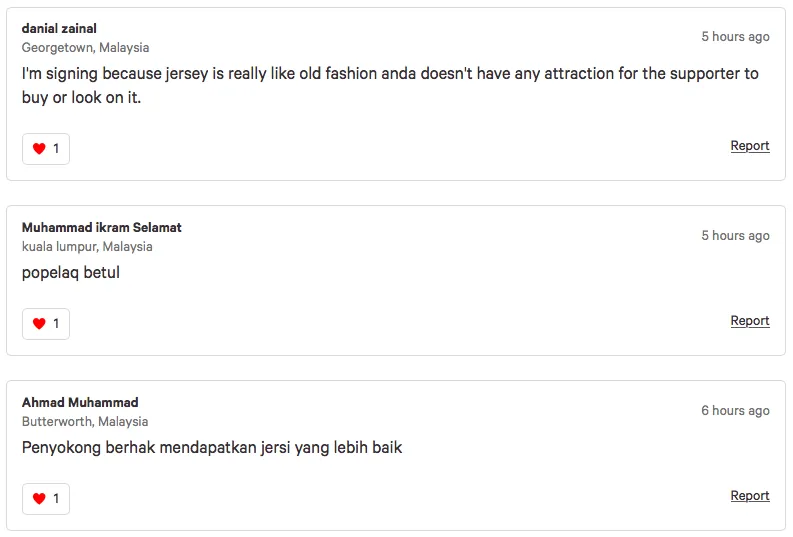Click the like count on Ahmad Muhammad's comment
The width and height of the screenshot is (793, 537).
[56, 499]
